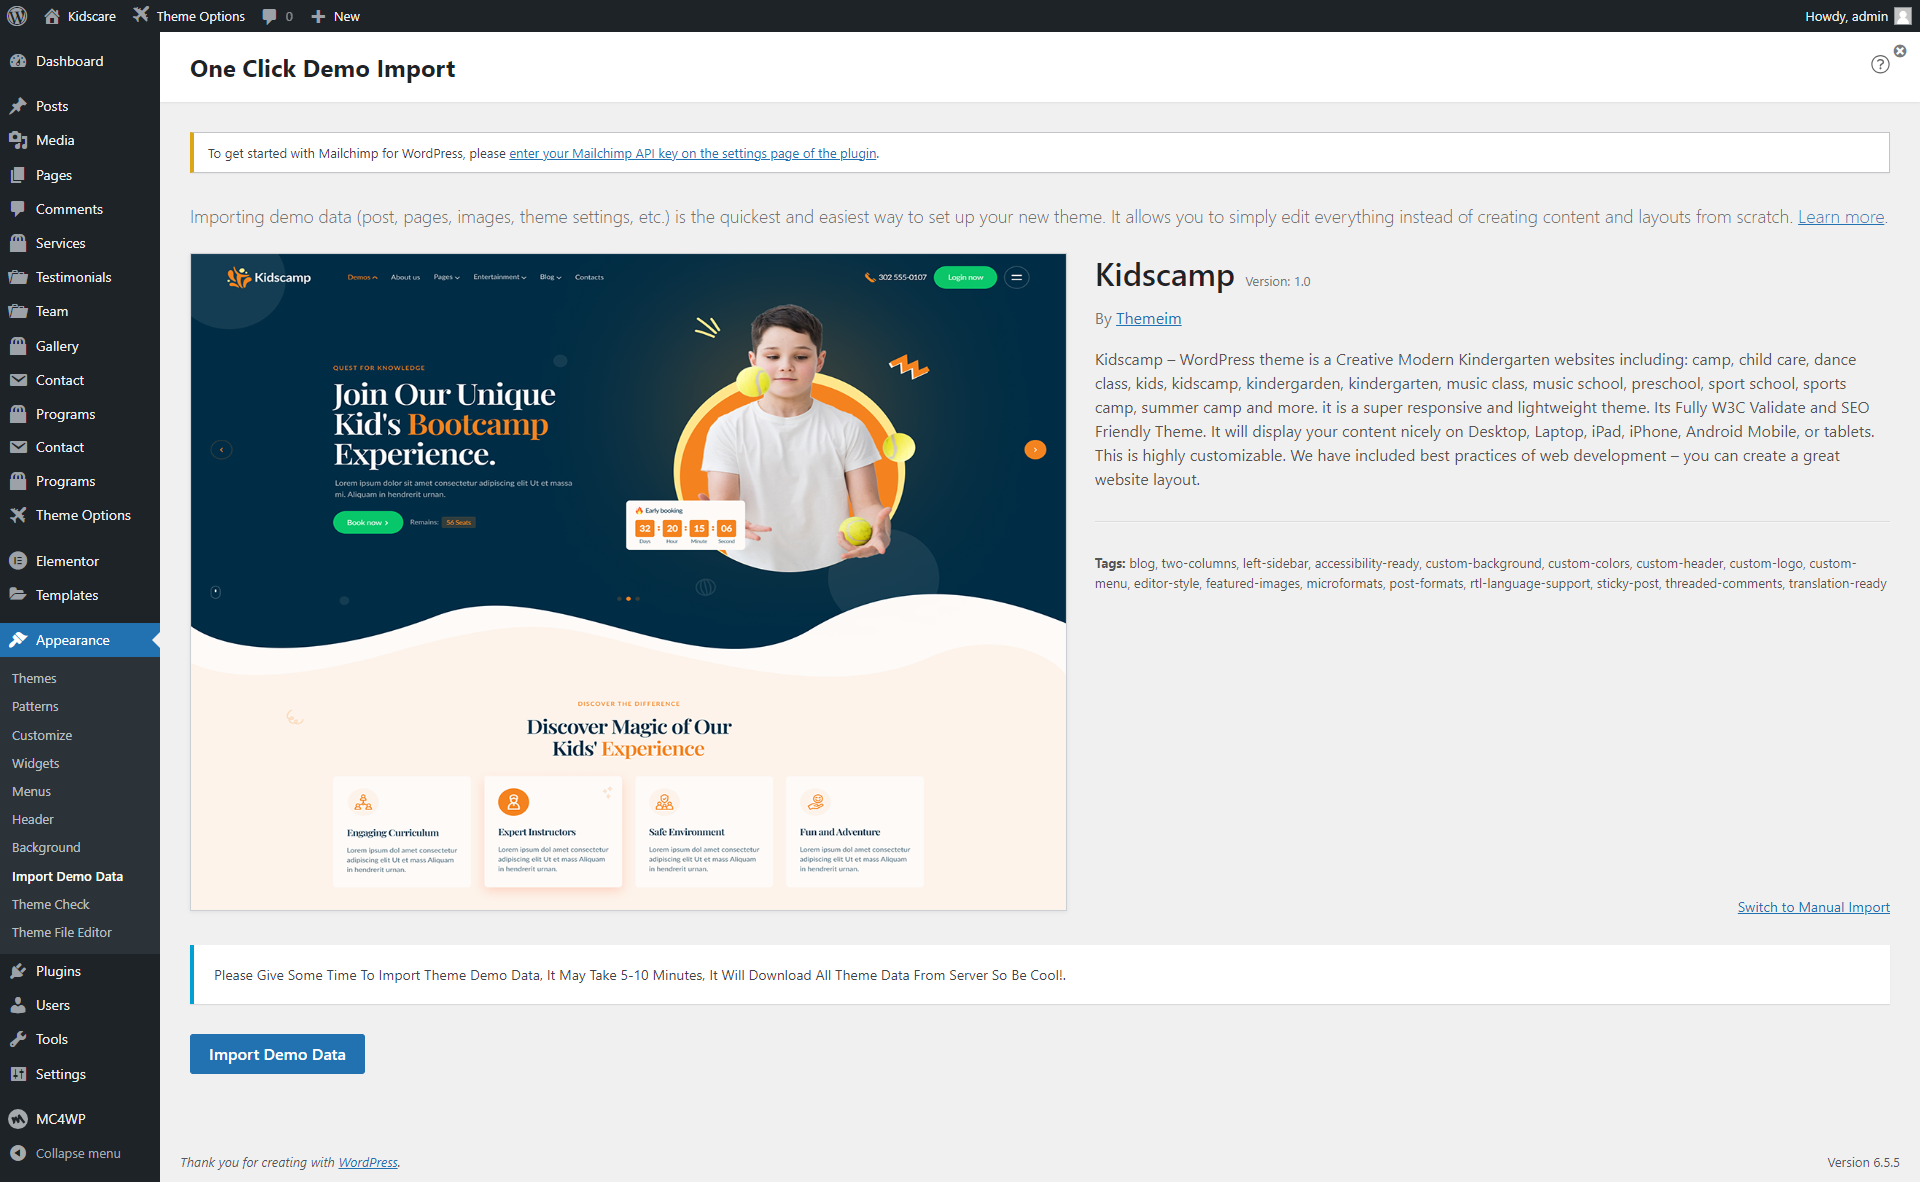The height and width of the screenshot is (1182, 1920).
Task: Click the Kidscamp theme title
Action: coord(1165,274)
